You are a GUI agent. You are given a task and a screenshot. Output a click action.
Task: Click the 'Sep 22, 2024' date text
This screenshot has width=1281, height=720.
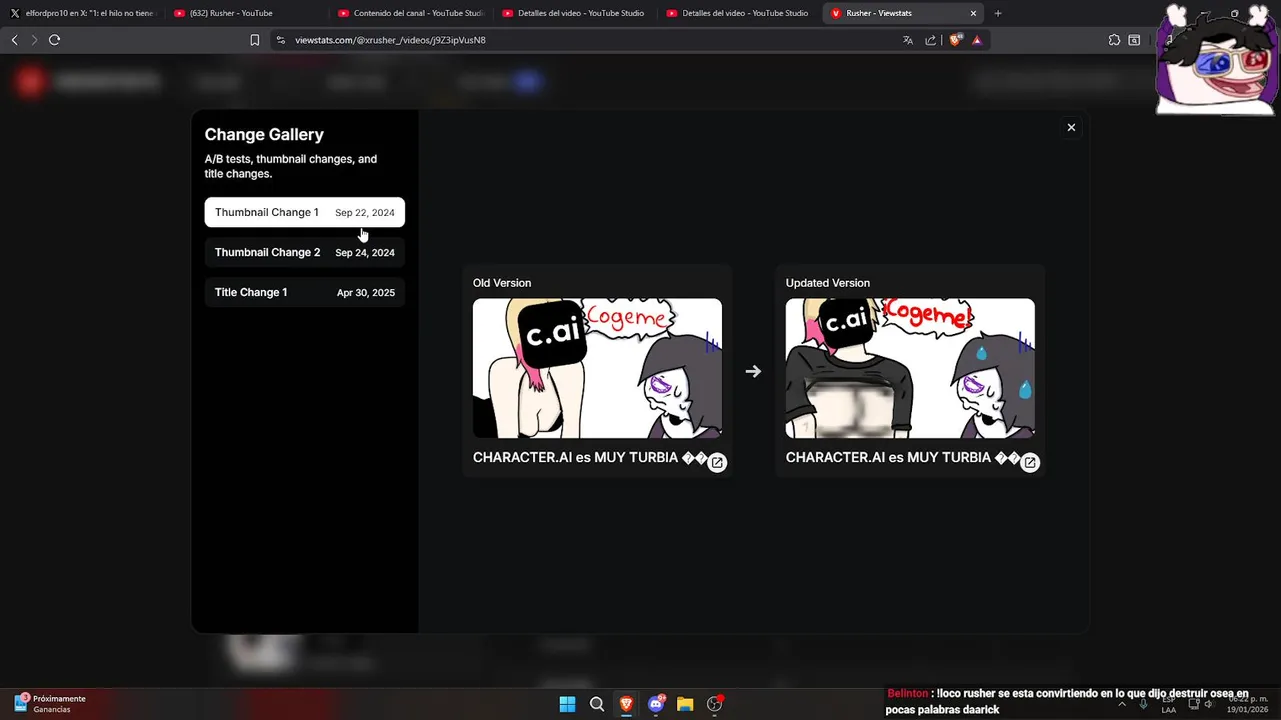coord(365,213)
